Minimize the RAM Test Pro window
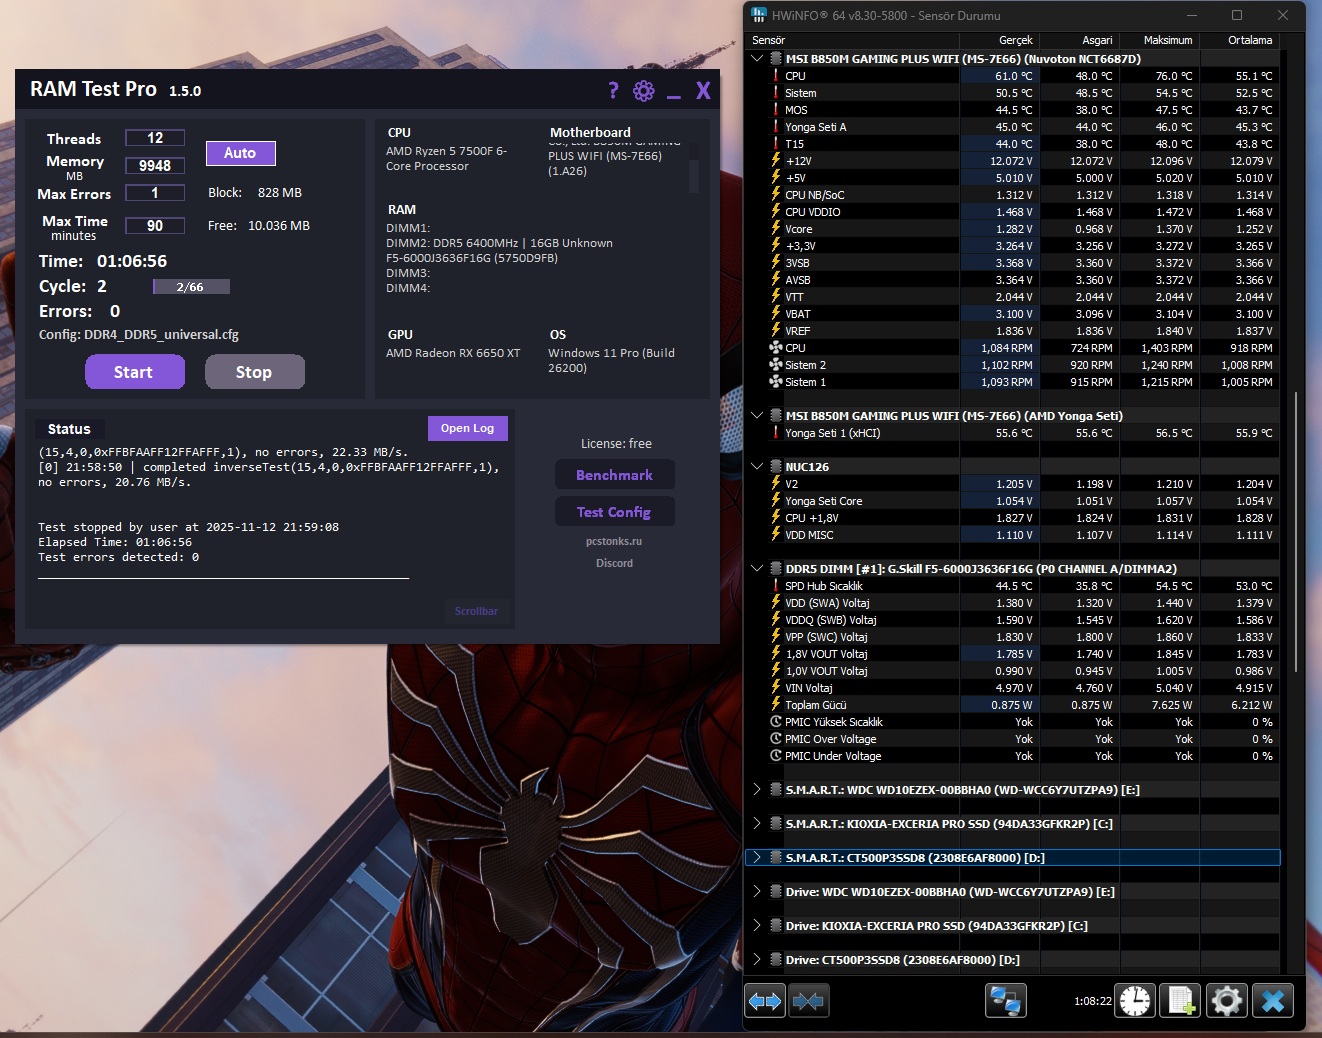 (674, 96)
